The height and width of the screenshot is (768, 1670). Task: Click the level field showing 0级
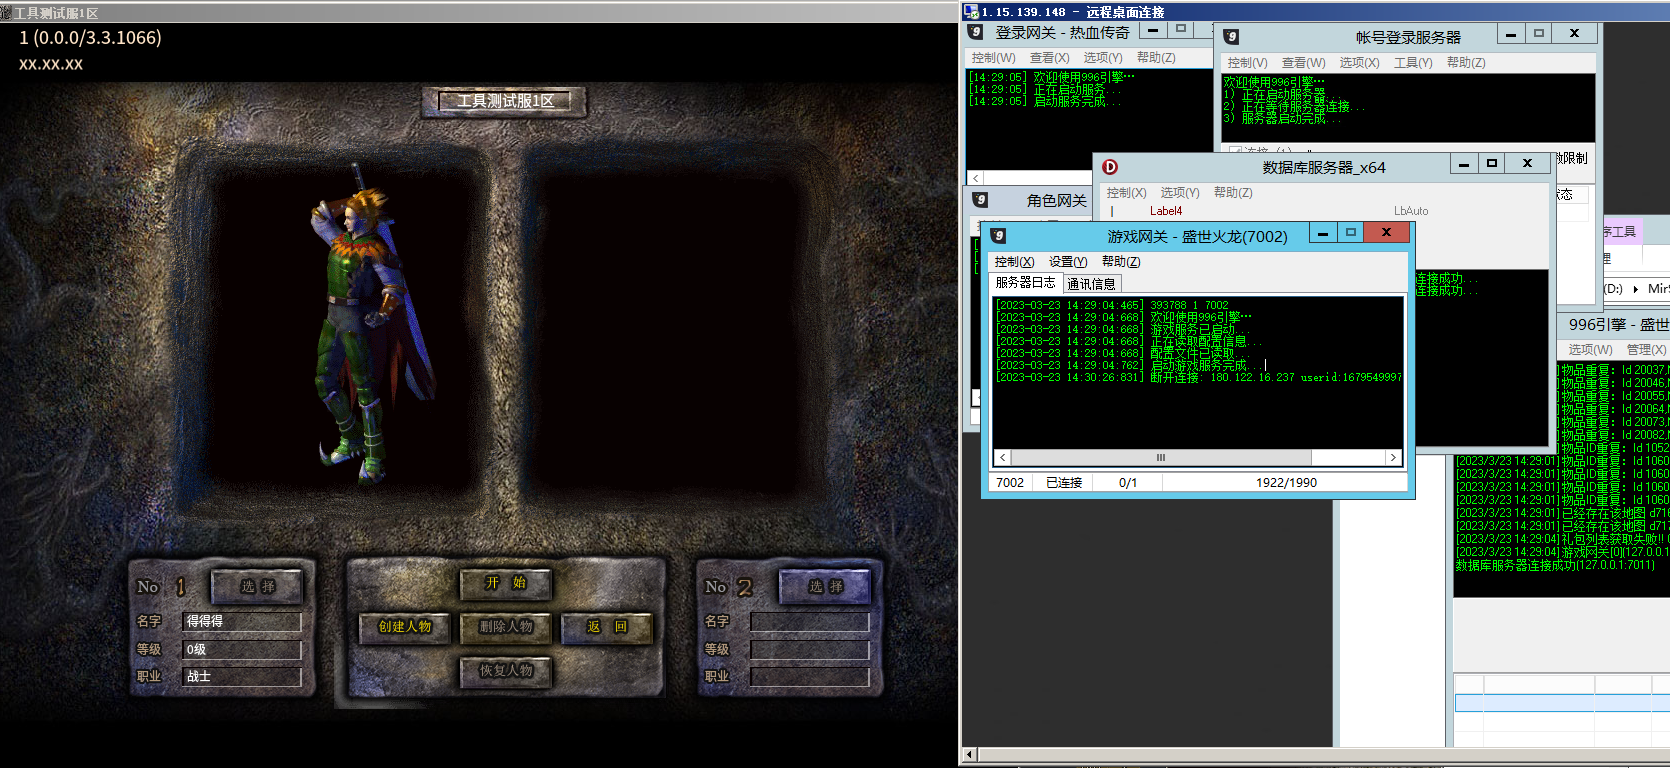point(242,649)
